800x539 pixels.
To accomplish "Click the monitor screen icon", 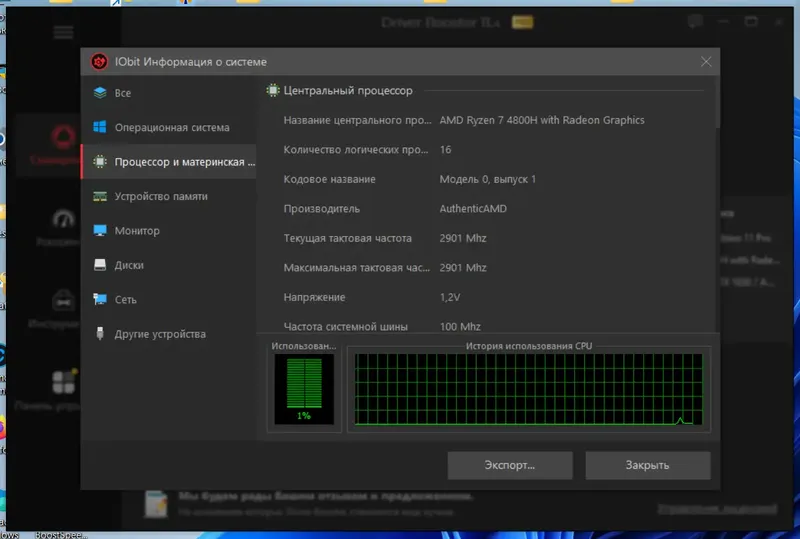I will tap(100, 231).
